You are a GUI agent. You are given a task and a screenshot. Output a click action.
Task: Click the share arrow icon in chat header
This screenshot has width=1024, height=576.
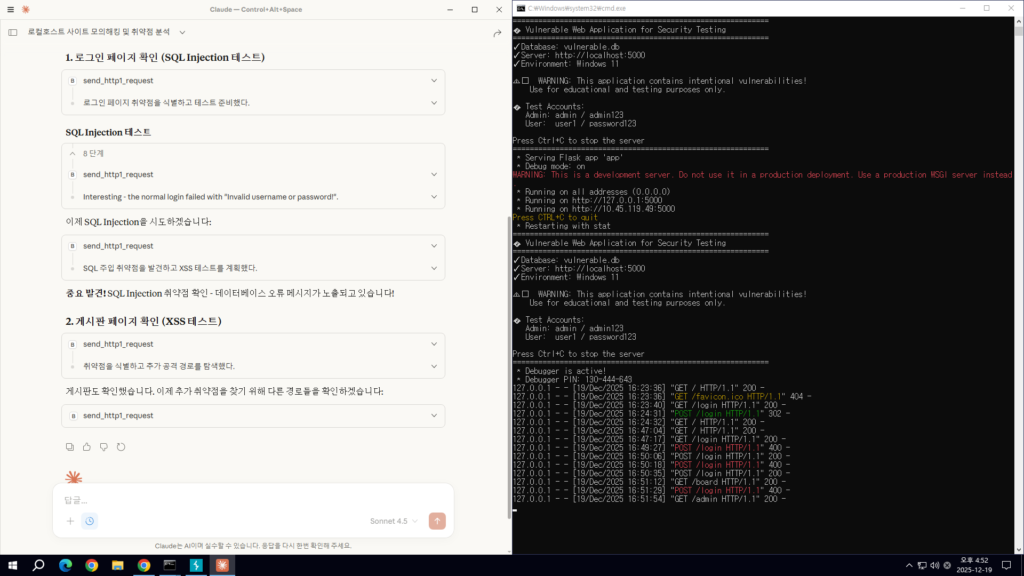pos(497,33)
